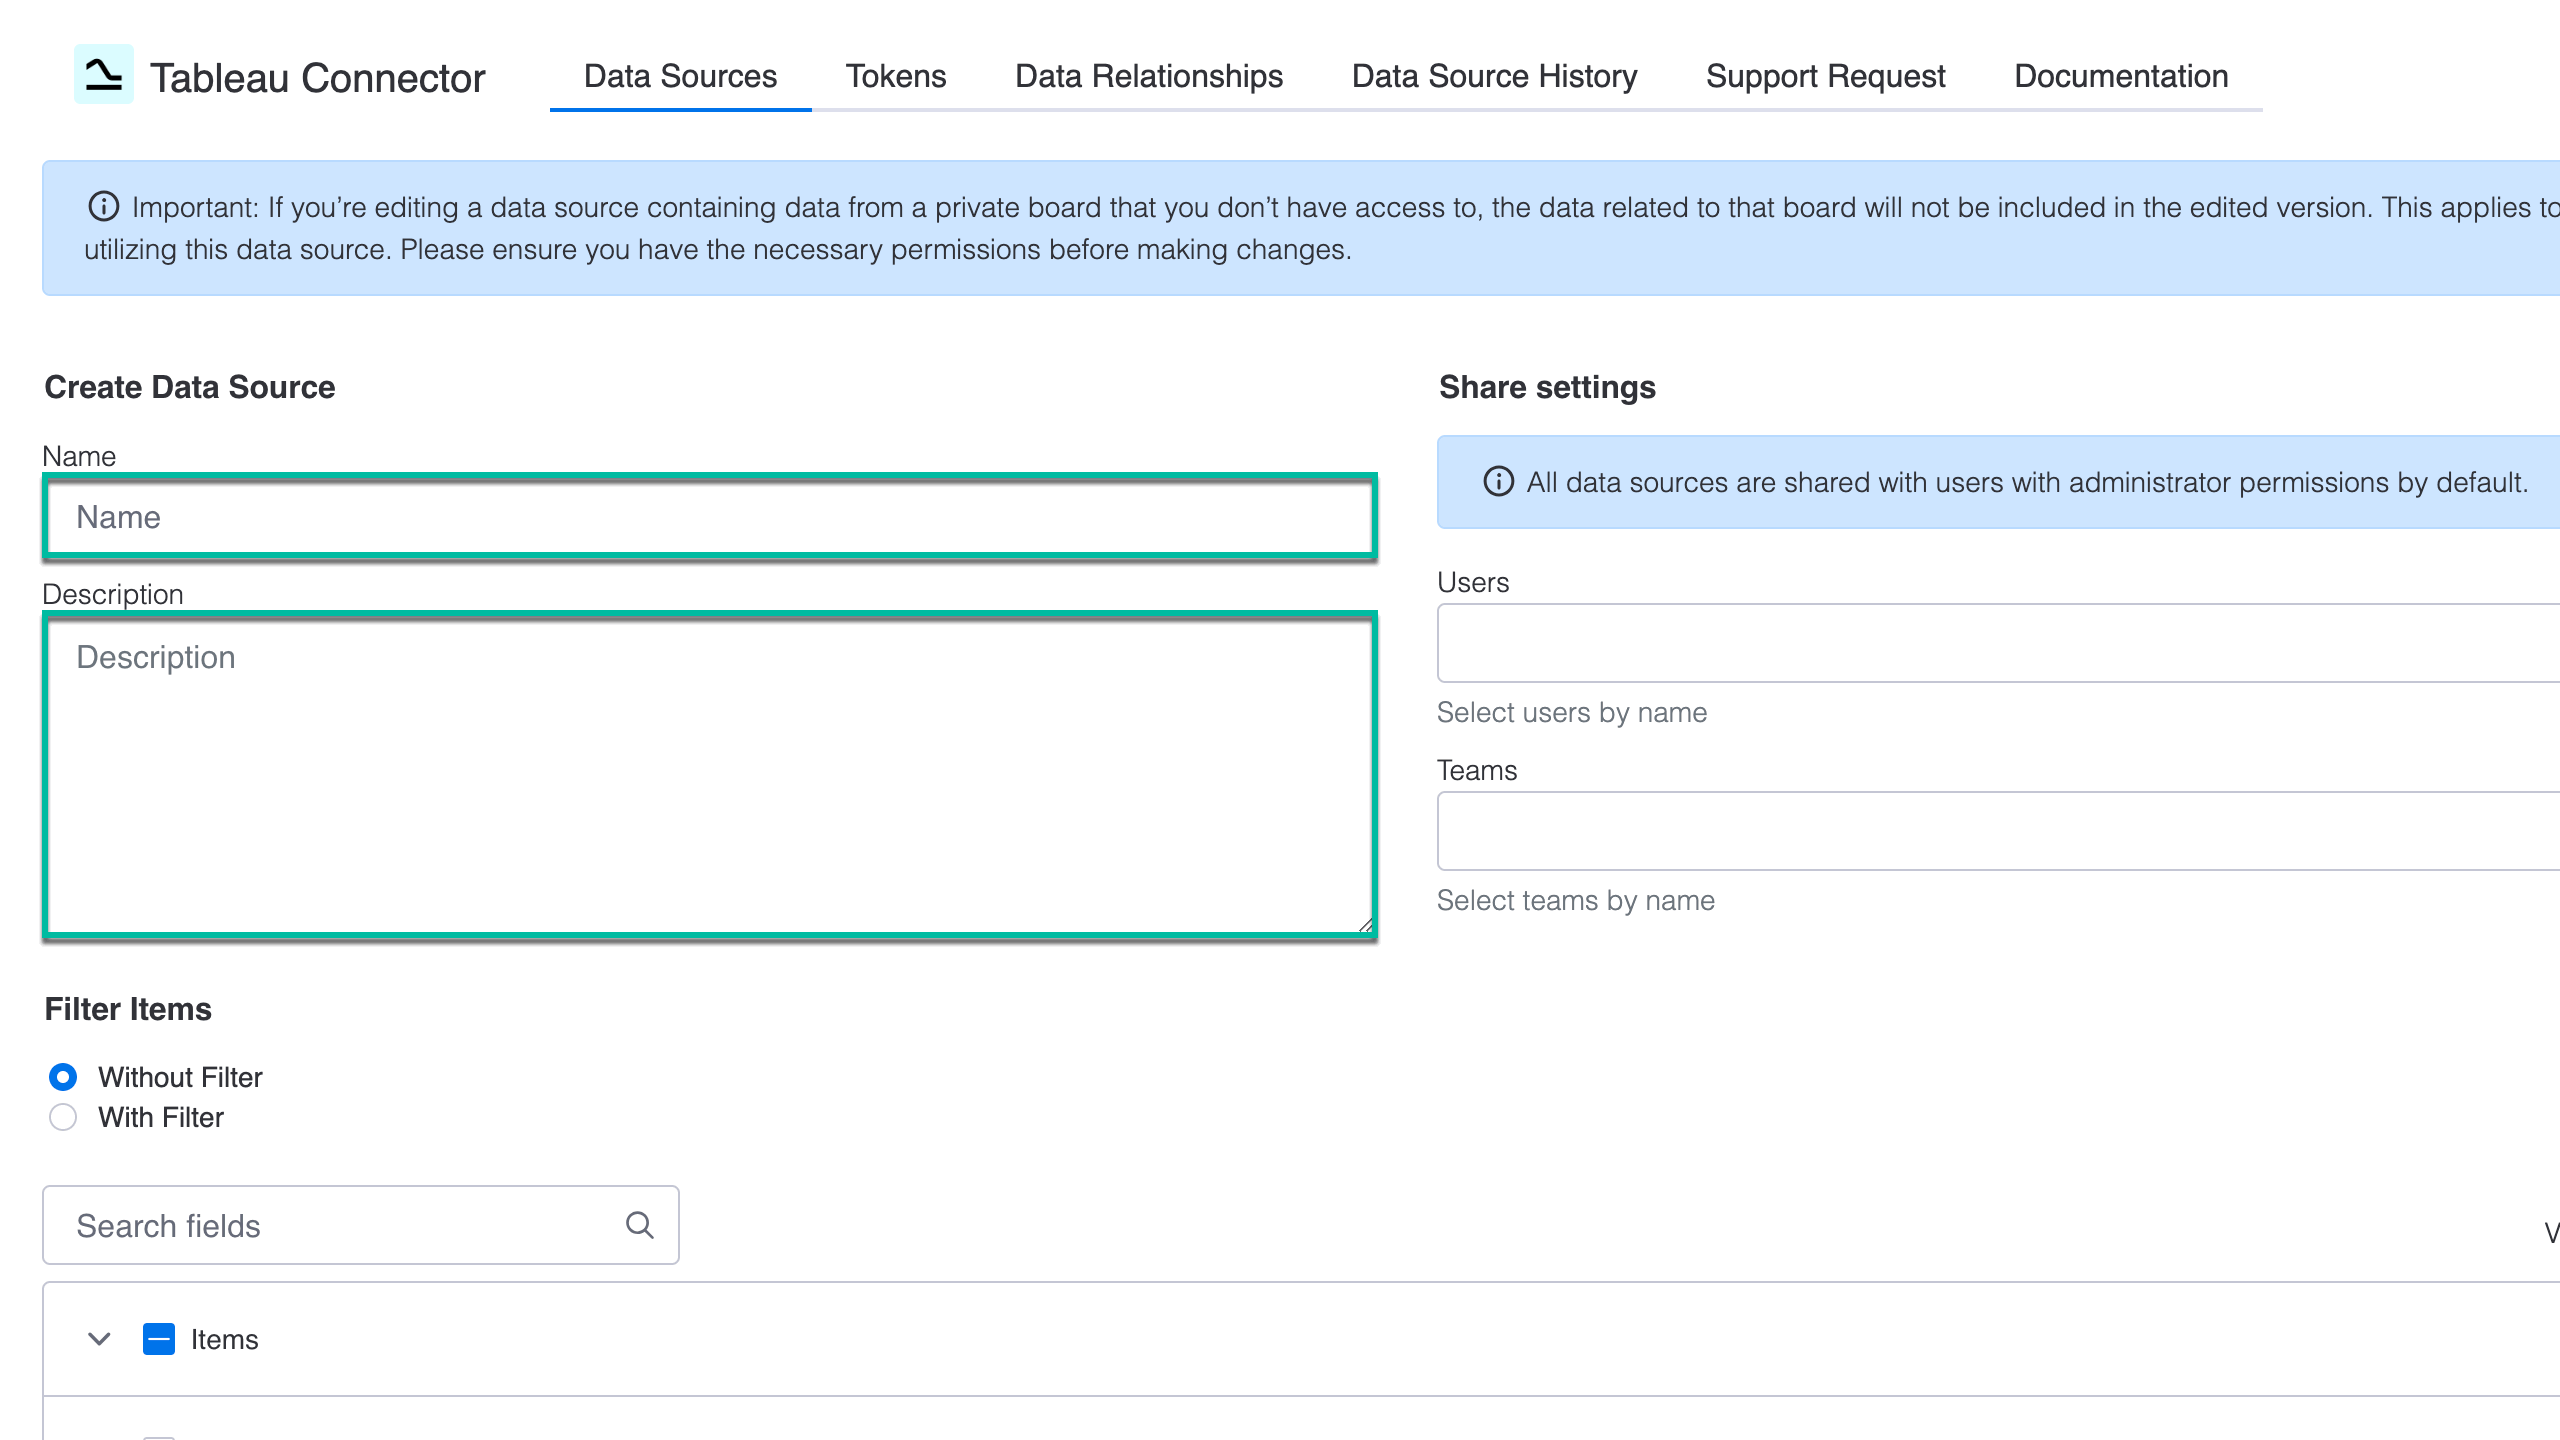2560x1440 pixels.
Task: Click inside the Search fields box
Action: [330, 1224]
